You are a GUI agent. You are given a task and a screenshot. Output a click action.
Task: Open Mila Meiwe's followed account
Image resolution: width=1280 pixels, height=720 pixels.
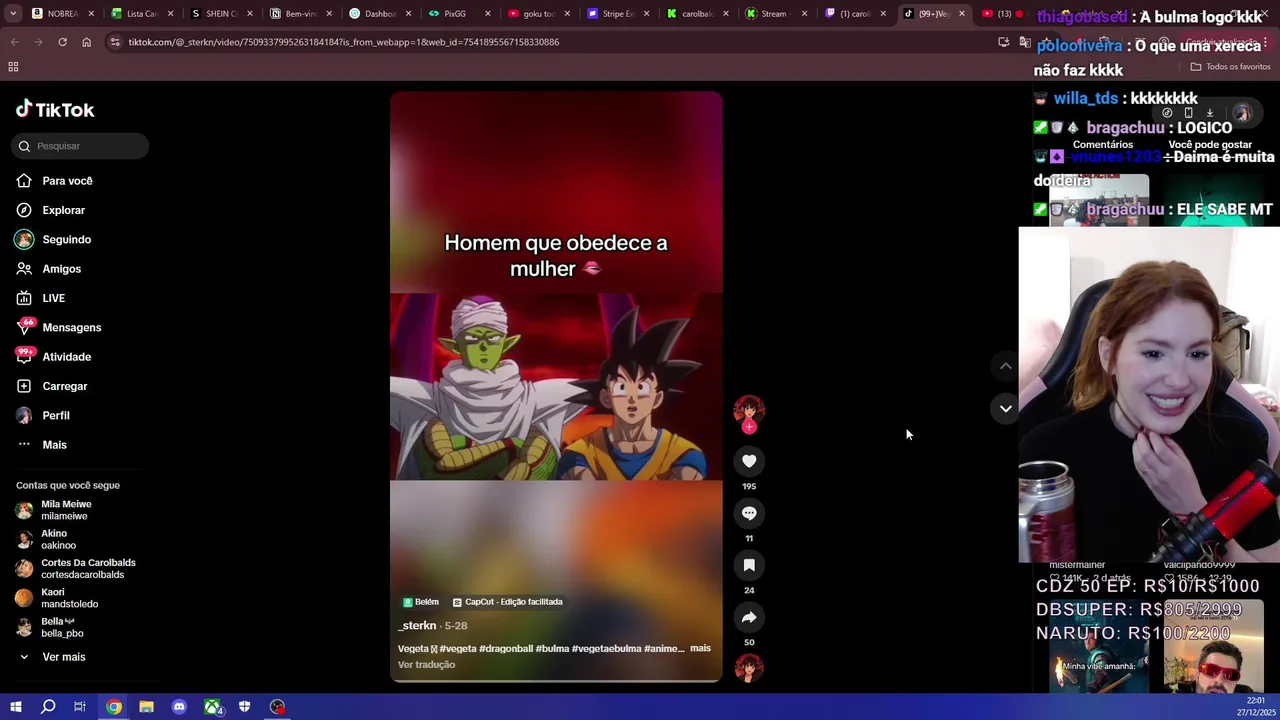tap(66, 510)
